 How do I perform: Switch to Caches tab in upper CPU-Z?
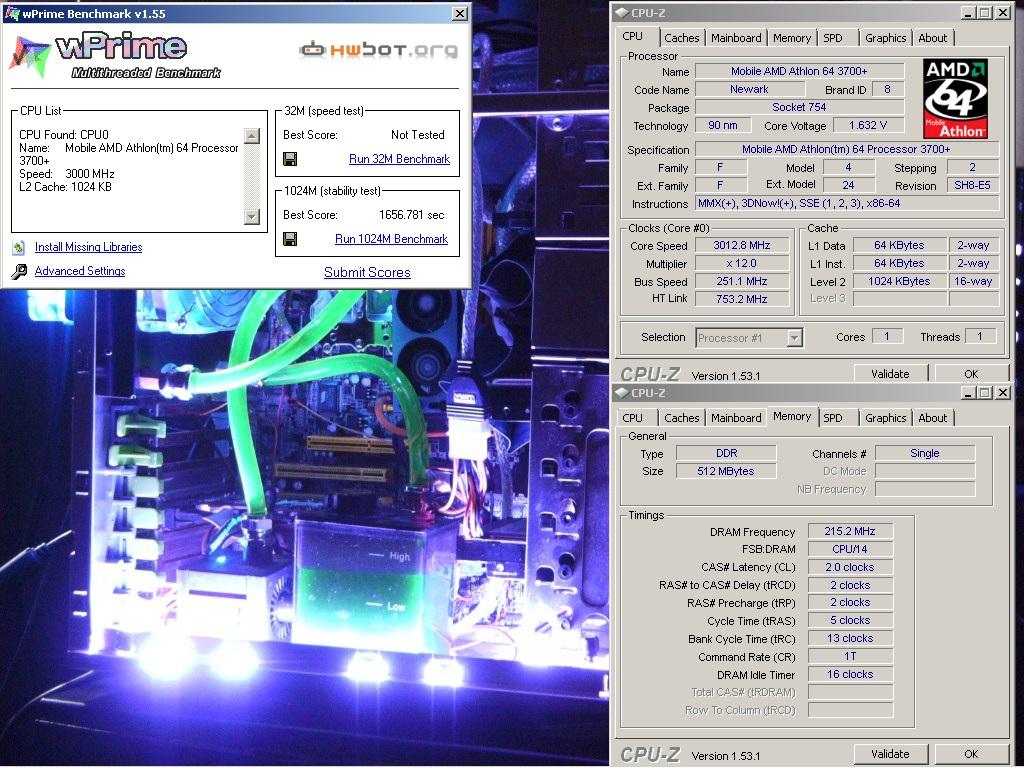tap(681, 38)
